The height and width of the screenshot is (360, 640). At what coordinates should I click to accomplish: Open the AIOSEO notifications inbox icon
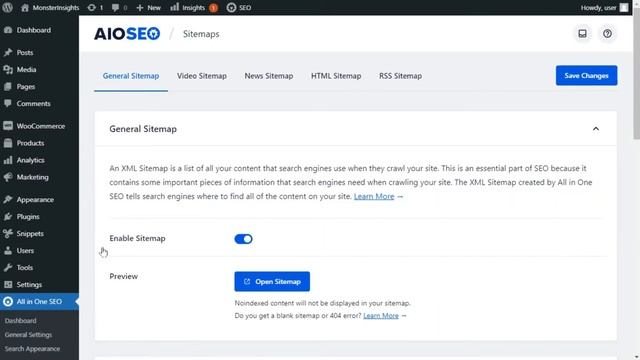[x=582, y=33]
